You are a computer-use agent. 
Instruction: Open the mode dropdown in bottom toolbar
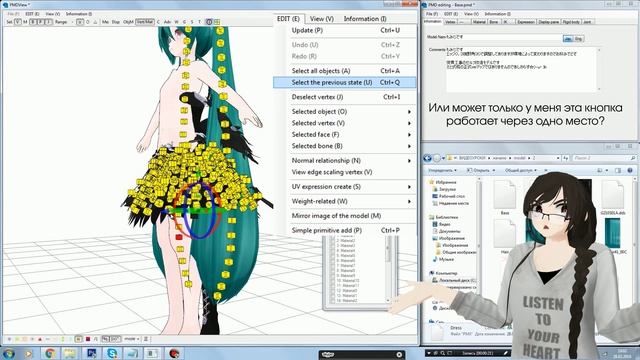131,339
